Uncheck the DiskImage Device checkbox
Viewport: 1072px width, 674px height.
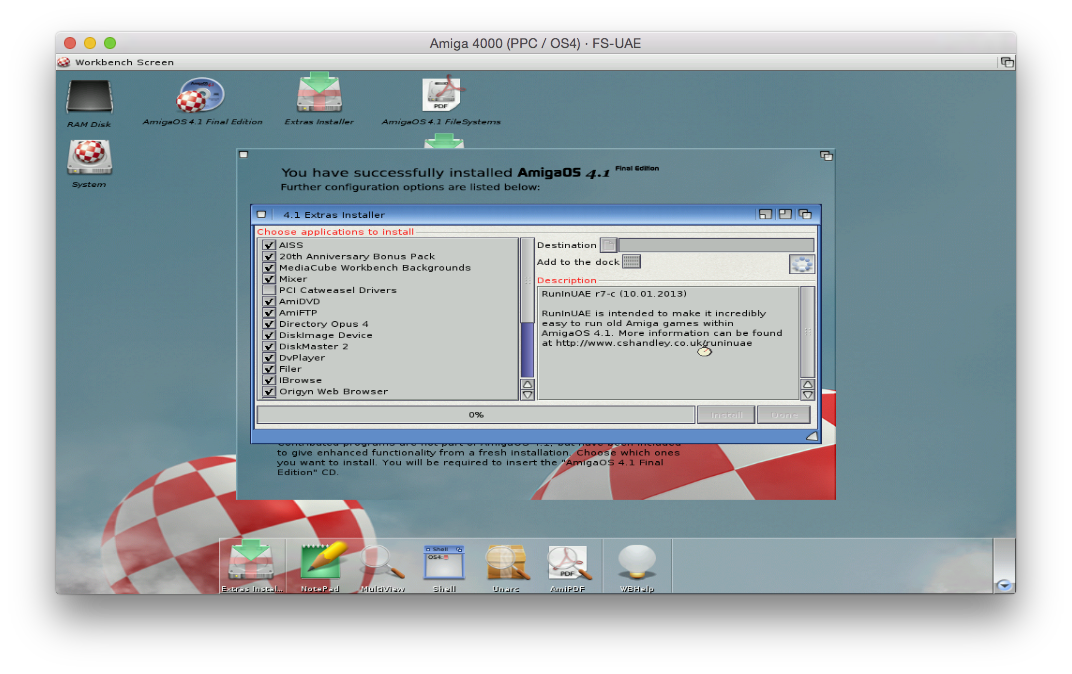point(269,335)
